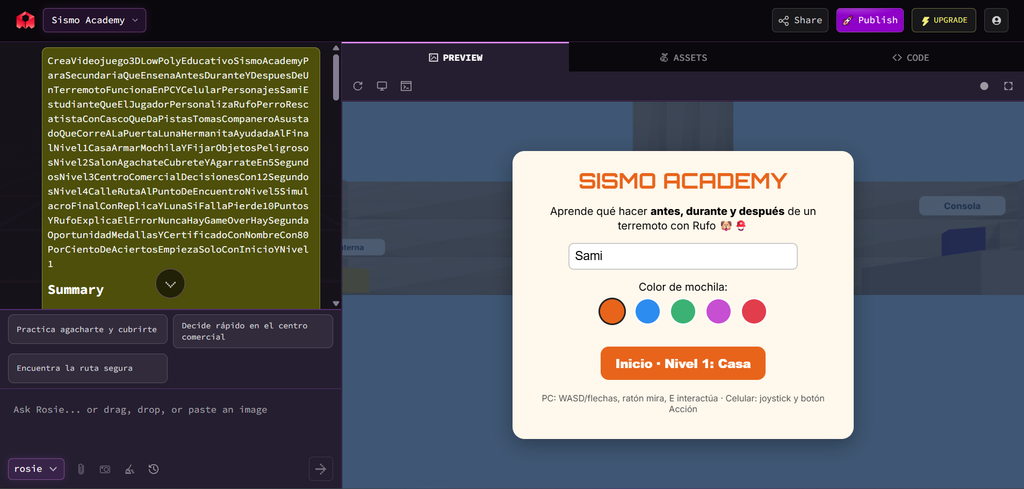
Task: Choose the purple backpack color
Action: 718,311
